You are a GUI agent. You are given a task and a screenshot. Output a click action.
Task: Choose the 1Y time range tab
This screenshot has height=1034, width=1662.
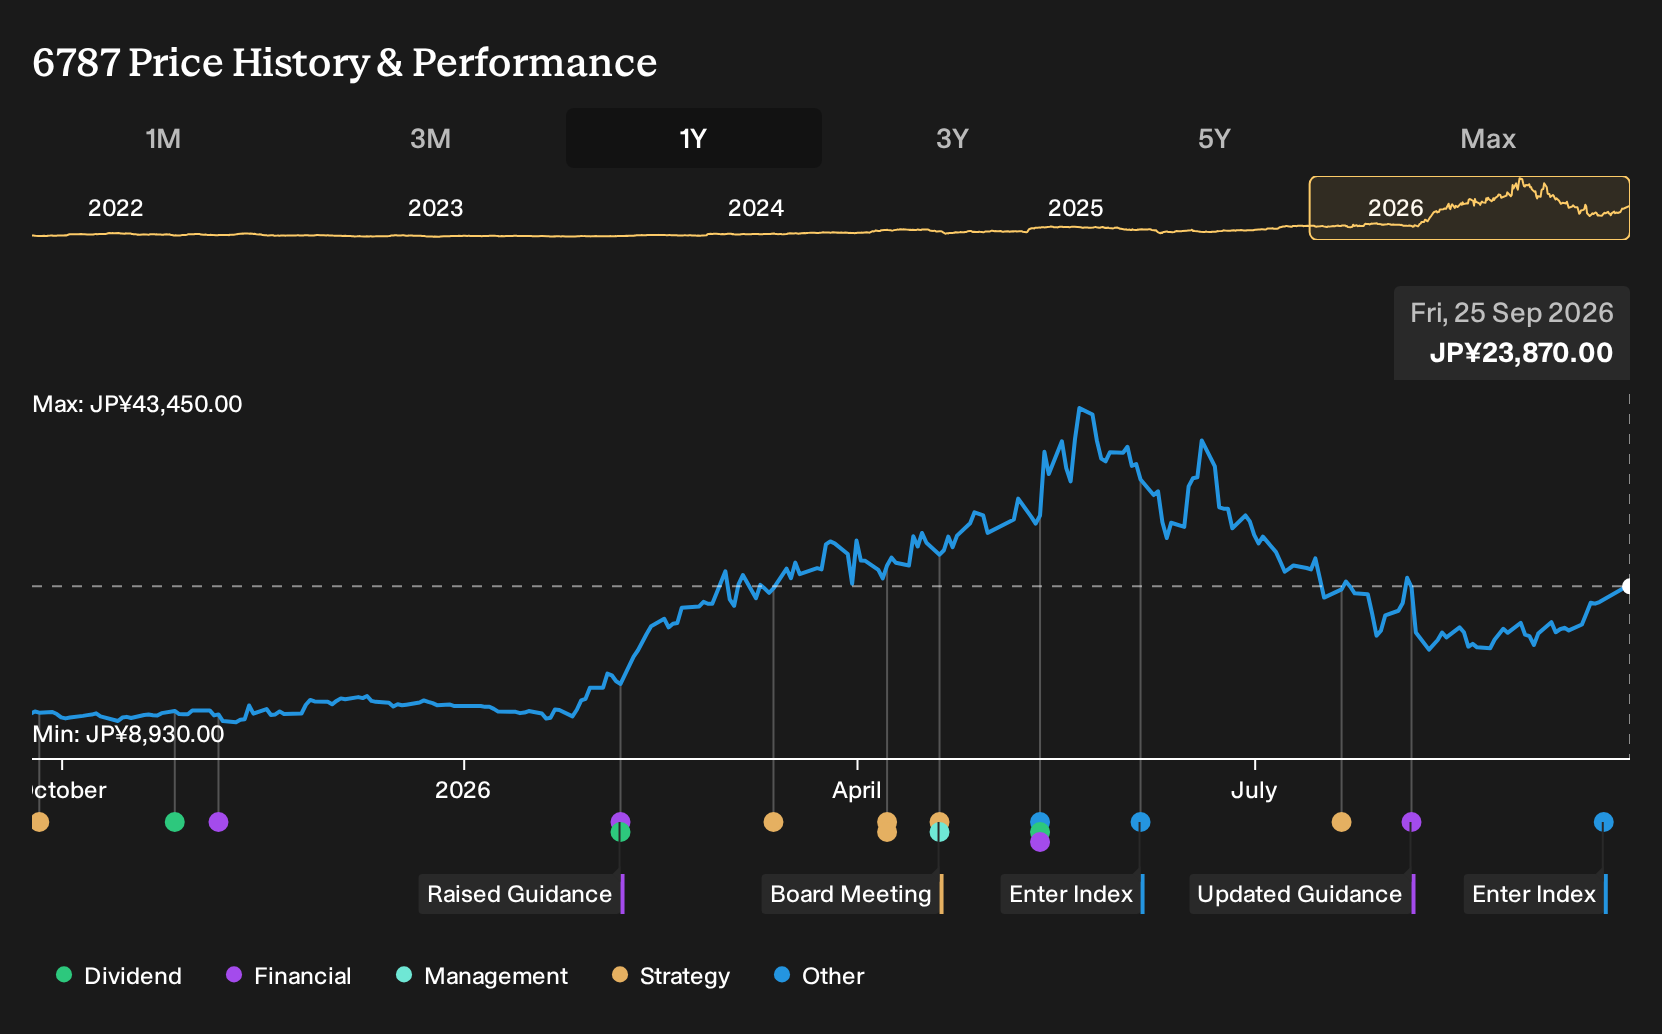click(693, 138)
